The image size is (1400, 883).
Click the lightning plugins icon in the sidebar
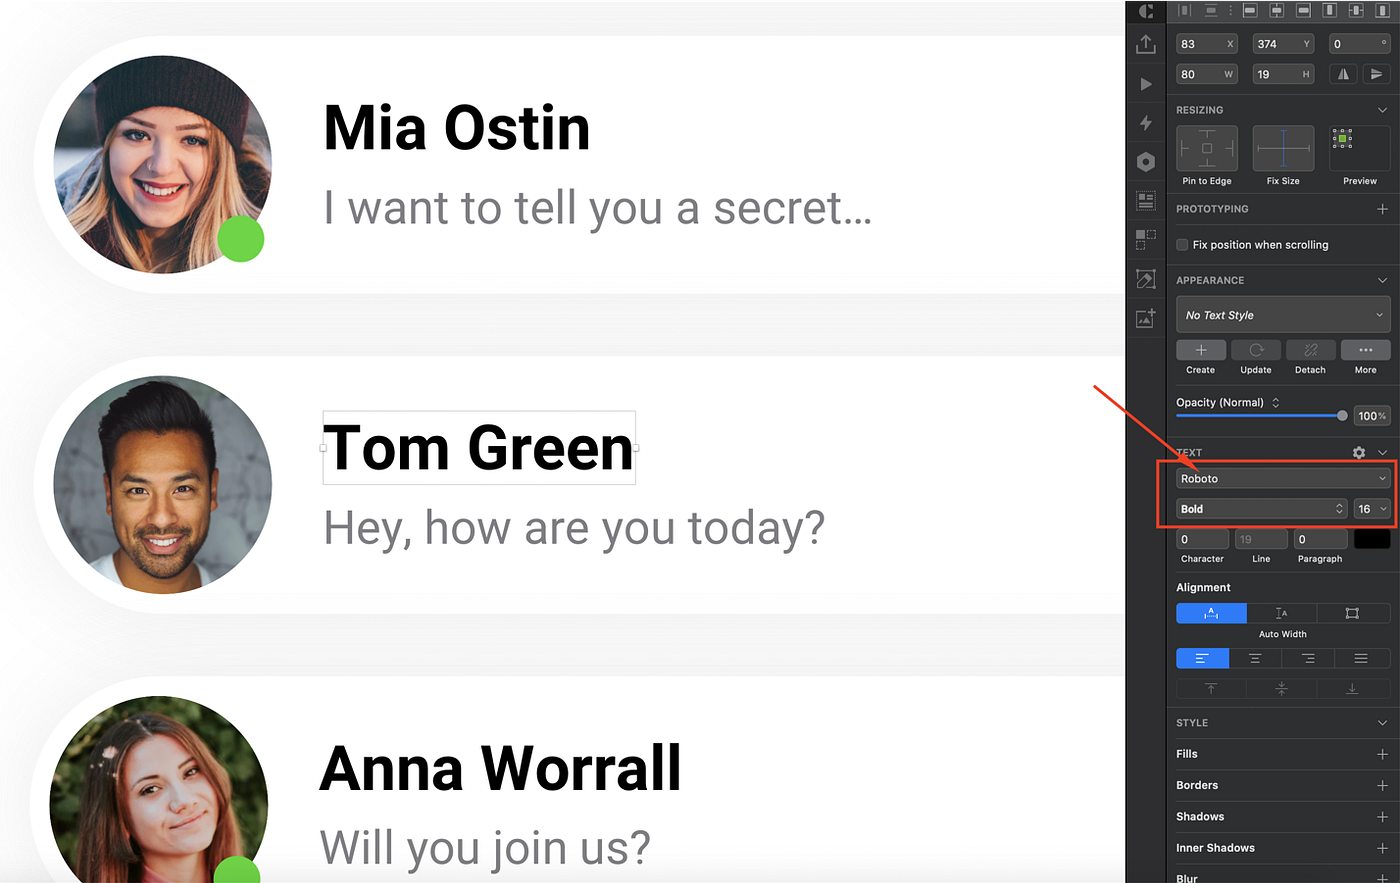pos(1146,122)
